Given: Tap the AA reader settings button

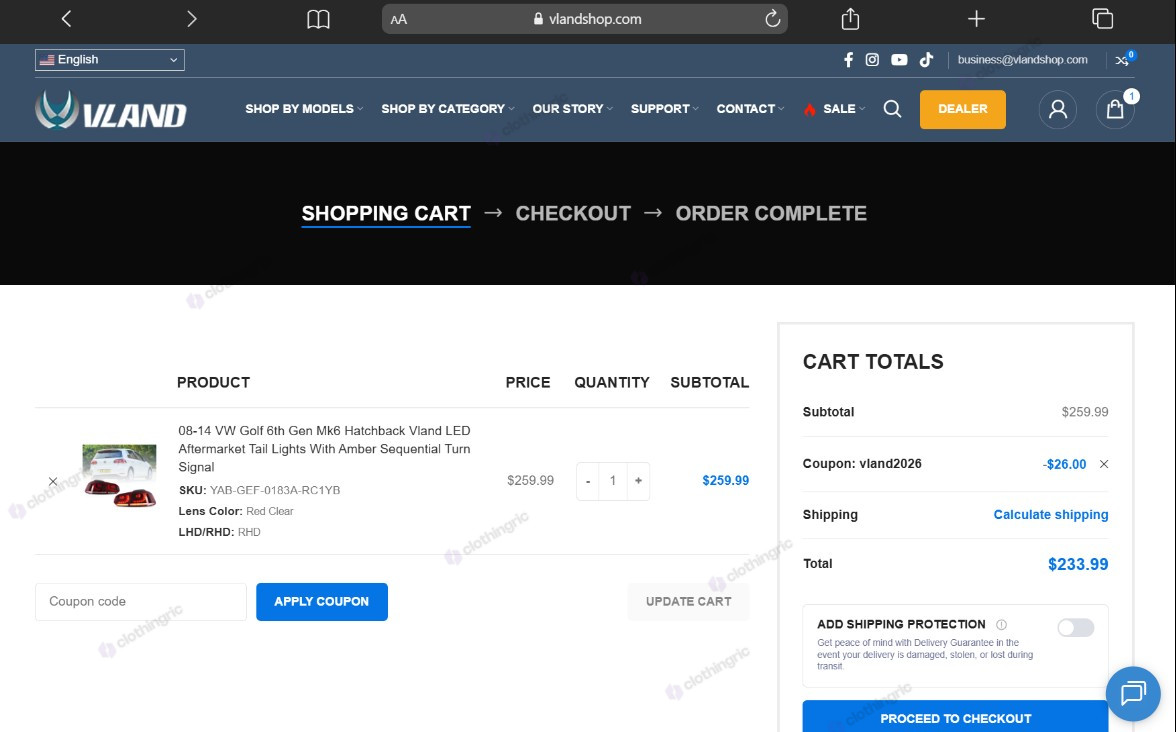Looking at the screenshot, I should pos(399,20).
